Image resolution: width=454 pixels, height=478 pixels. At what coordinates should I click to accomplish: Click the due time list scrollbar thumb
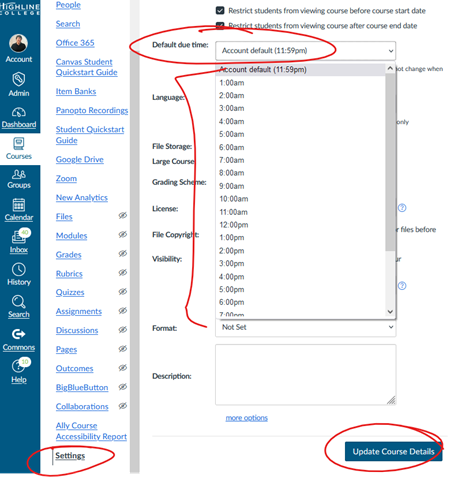click(390, 162)
